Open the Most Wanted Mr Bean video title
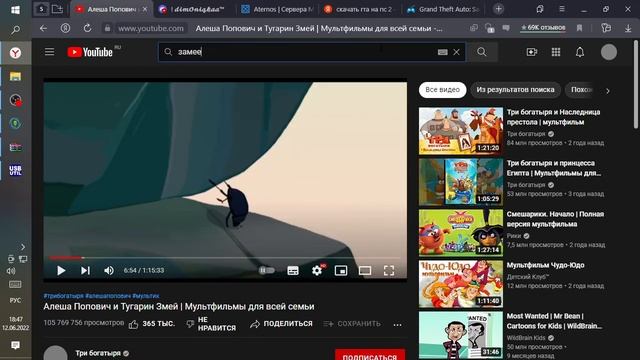The width and height of the screenshot is (640, 360). [554, 321]
